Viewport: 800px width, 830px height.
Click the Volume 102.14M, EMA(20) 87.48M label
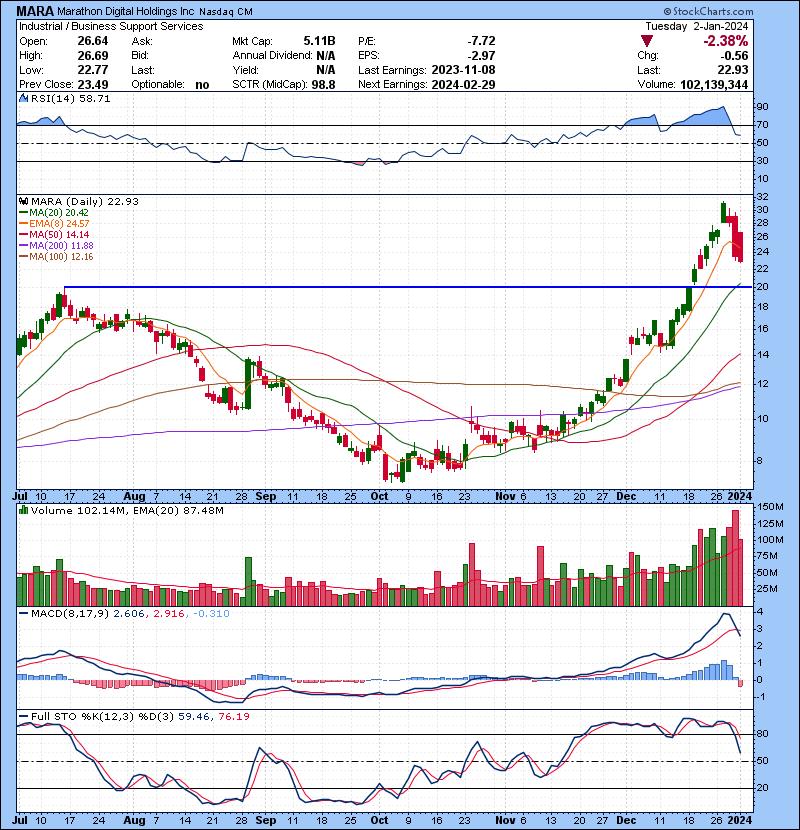click(x=127, y=511)
